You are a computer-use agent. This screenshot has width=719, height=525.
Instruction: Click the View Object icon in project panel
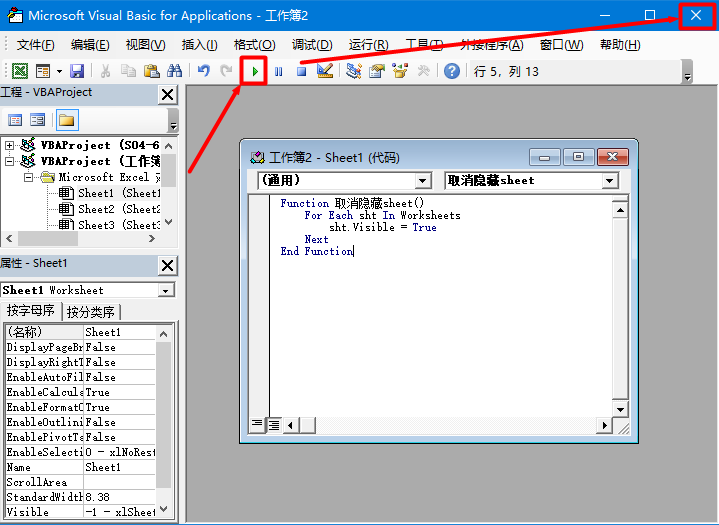38,120
